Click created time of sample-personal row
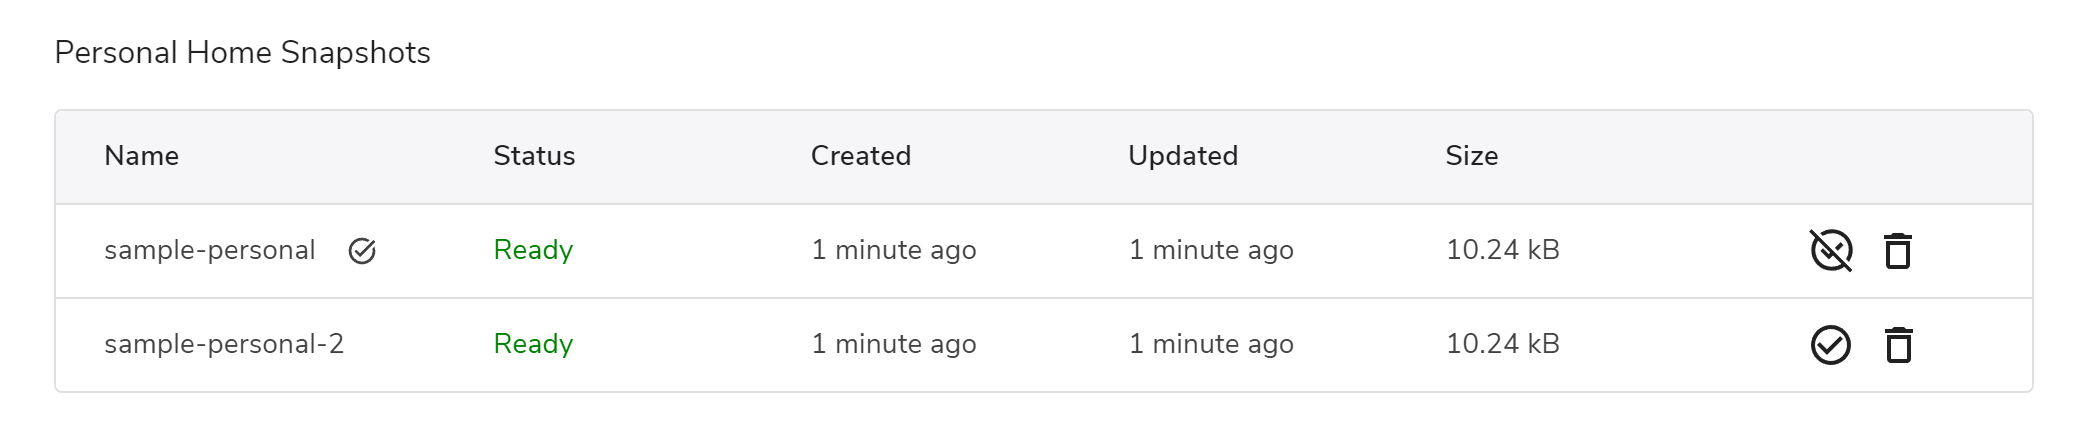This screenshot has height=431, width=2078. (894, 250)
